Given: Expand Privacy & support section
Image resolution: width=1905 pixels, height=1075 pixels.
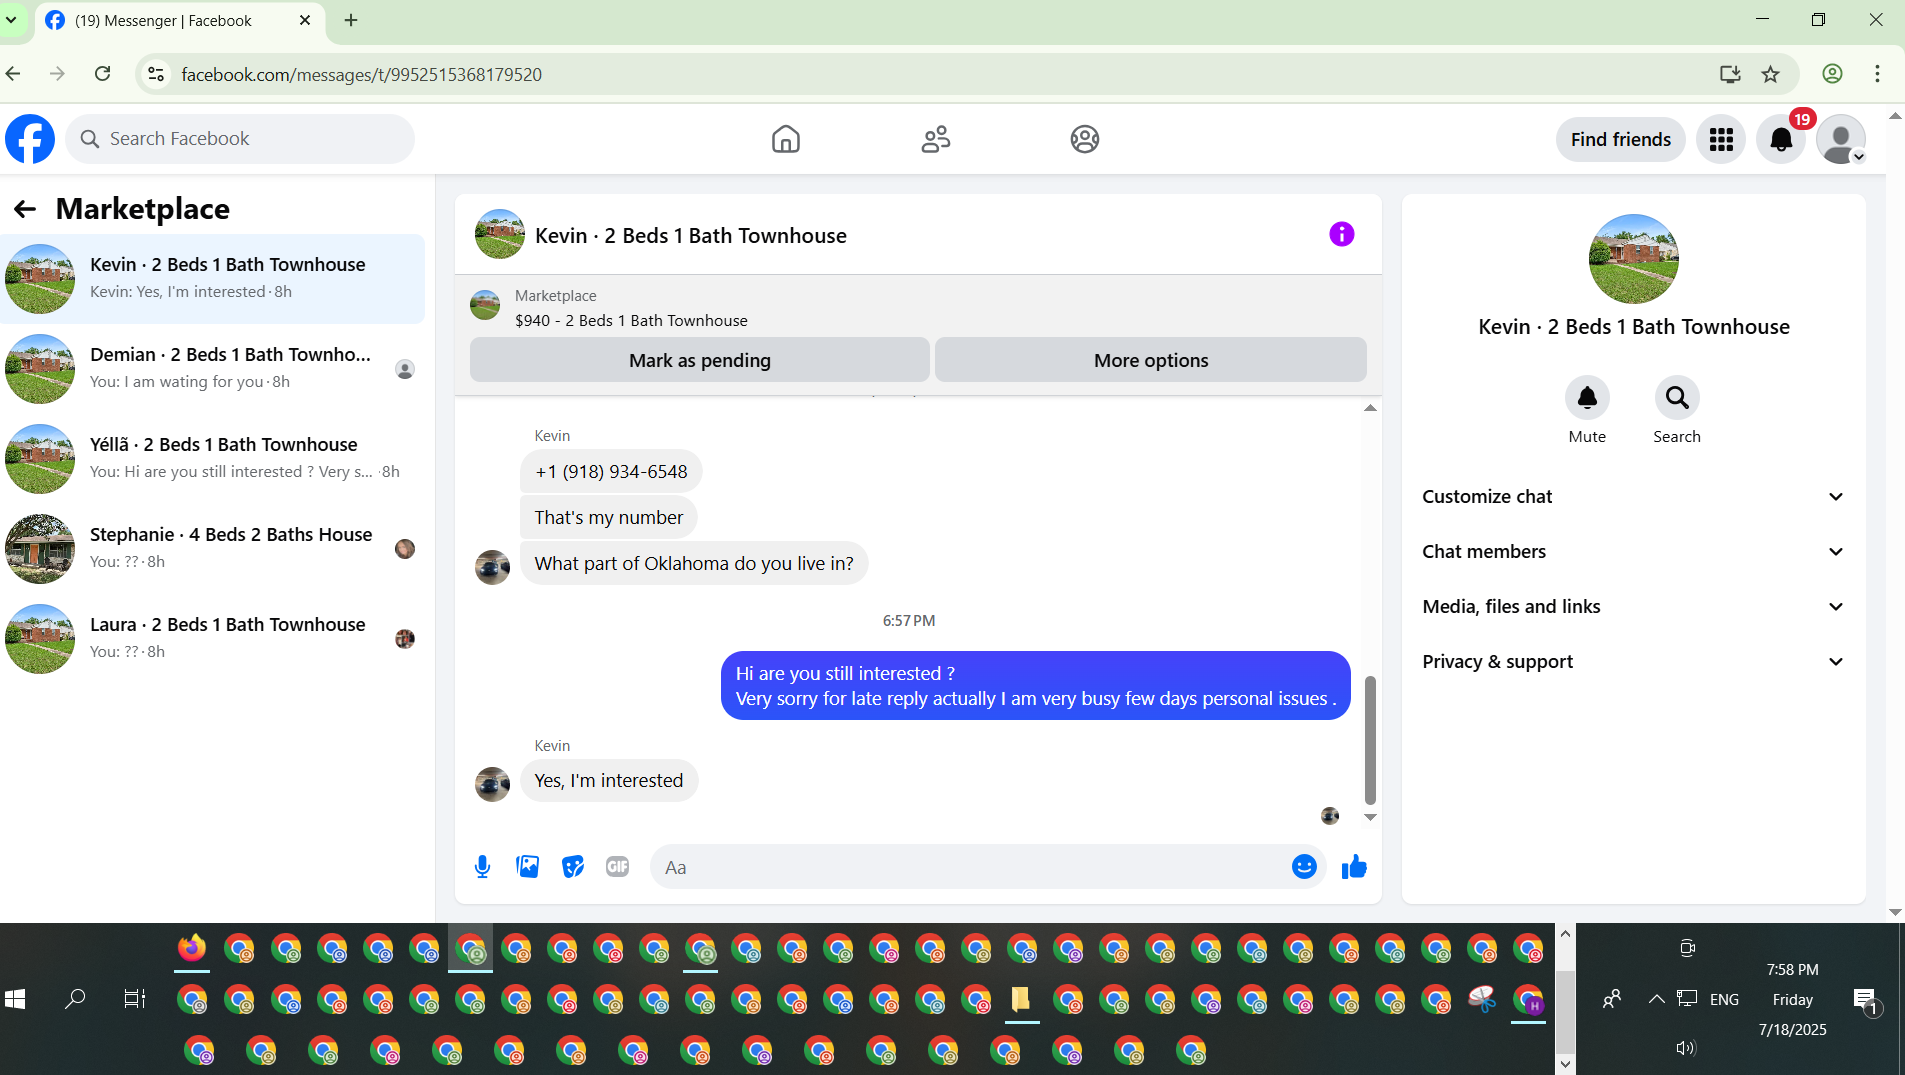Looking at the screenshot, I should 1633,662.
